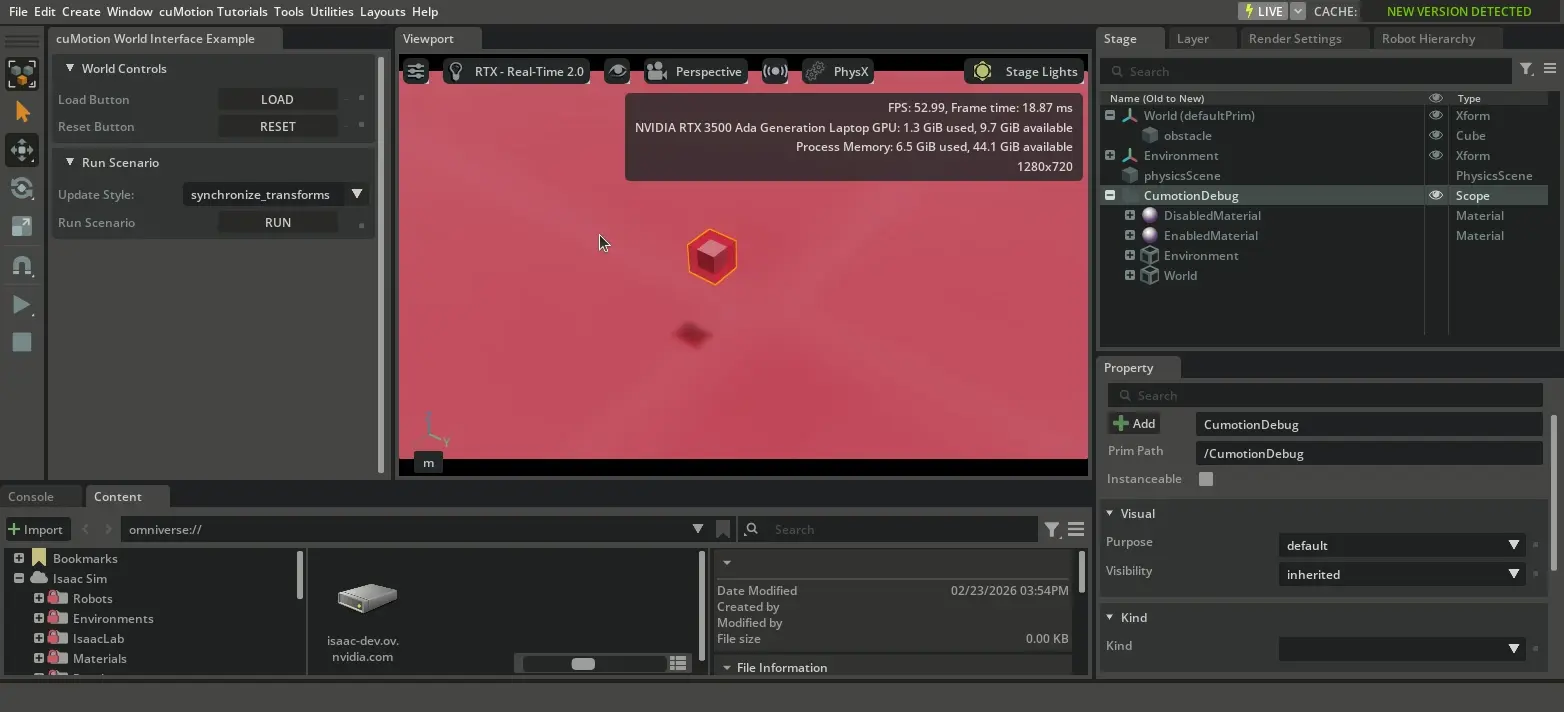Enable the snap magnet tool

21,266
